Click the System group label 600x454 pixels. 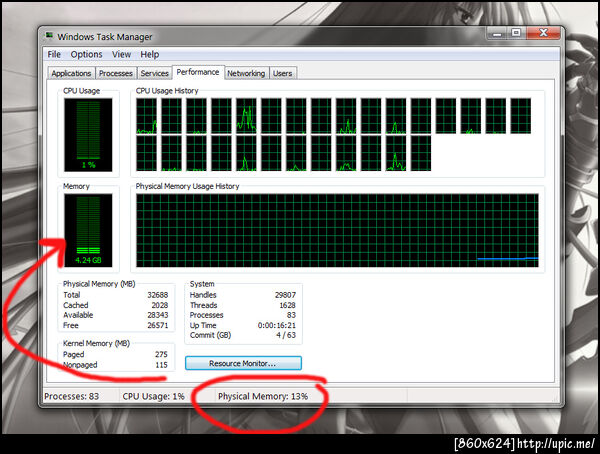click(x=202, y=284)
